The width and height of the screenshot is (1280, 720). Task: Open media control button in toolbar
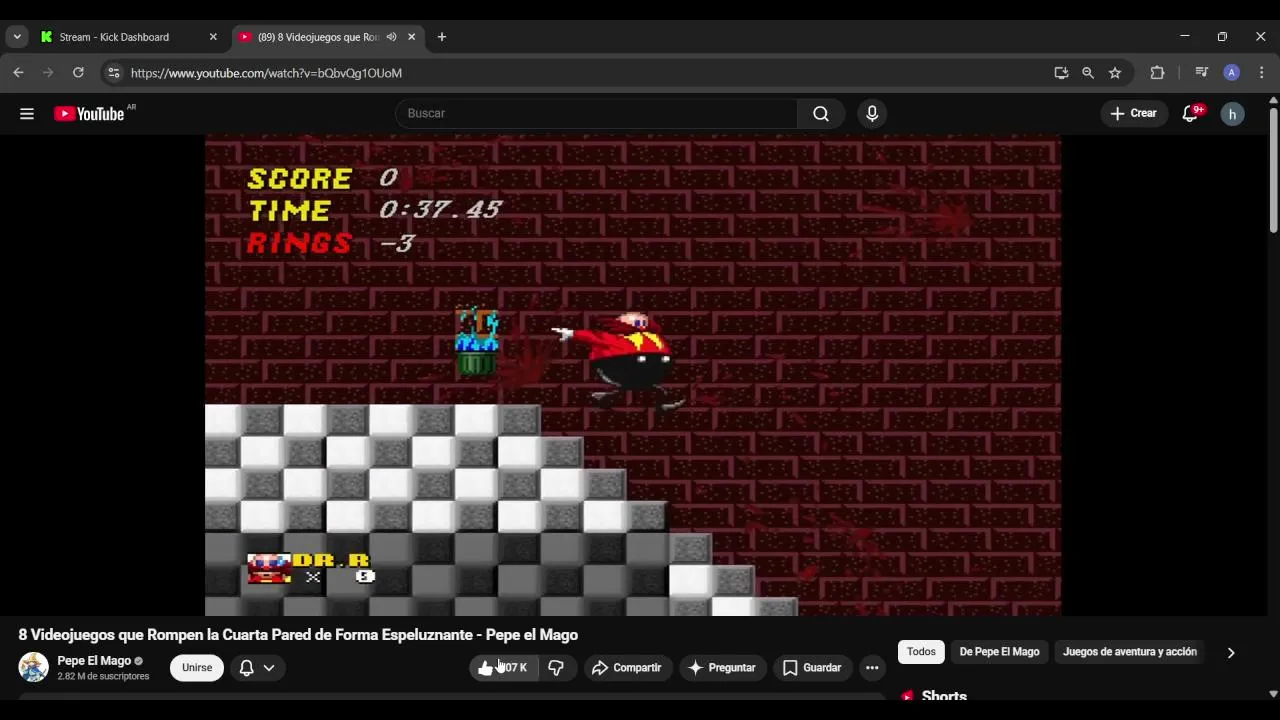1202,73
